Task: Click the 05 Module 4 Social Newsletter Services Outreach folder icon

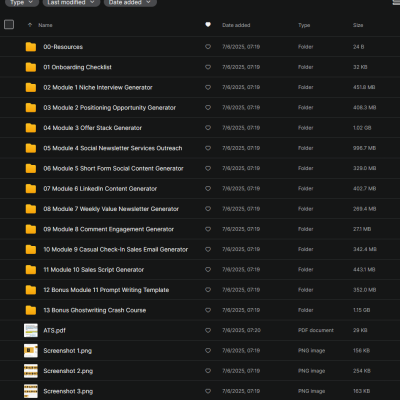Action: pos(31,148)
